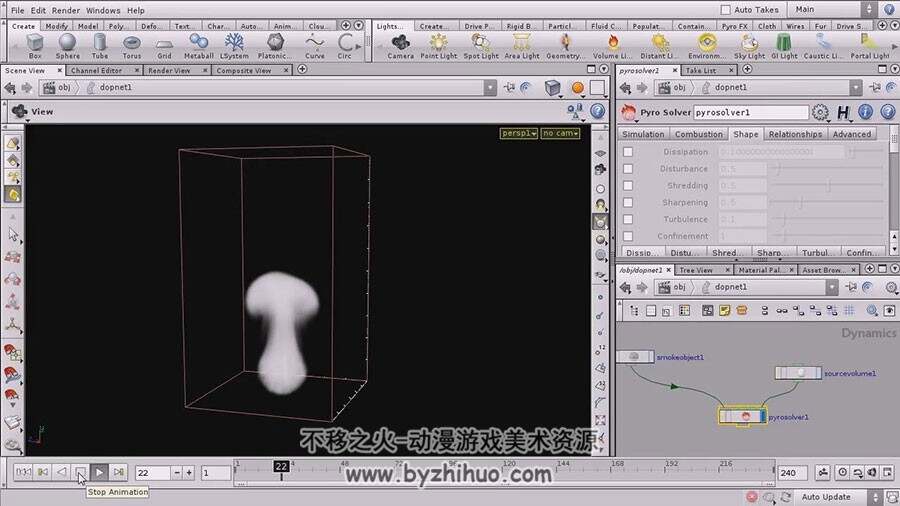The image size is (900, 506).
Task: Click the Pyro Solver name field
Action: pyautogui.click(x=751, y=112)
